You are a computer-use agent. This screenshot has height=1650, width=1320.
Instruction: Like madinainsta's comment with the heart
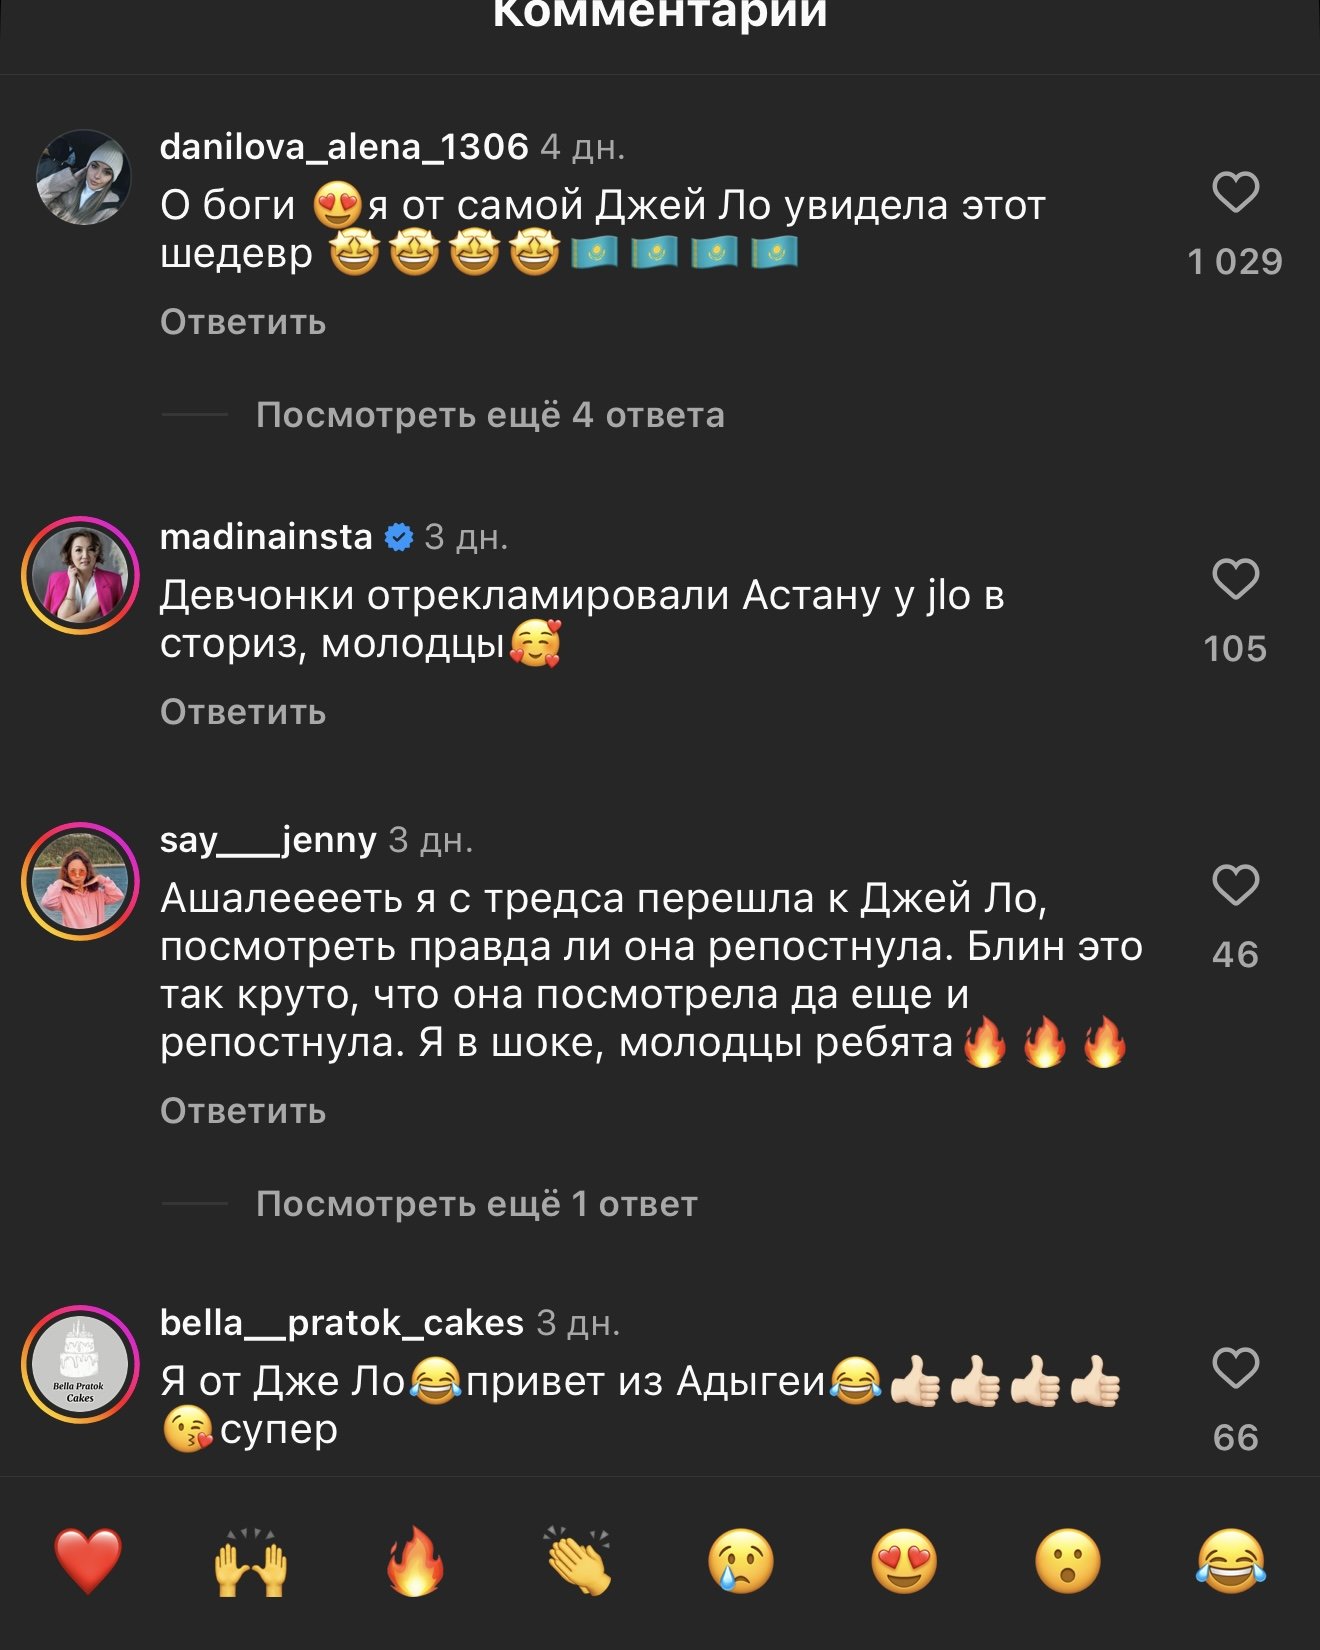pos(1235,579)
